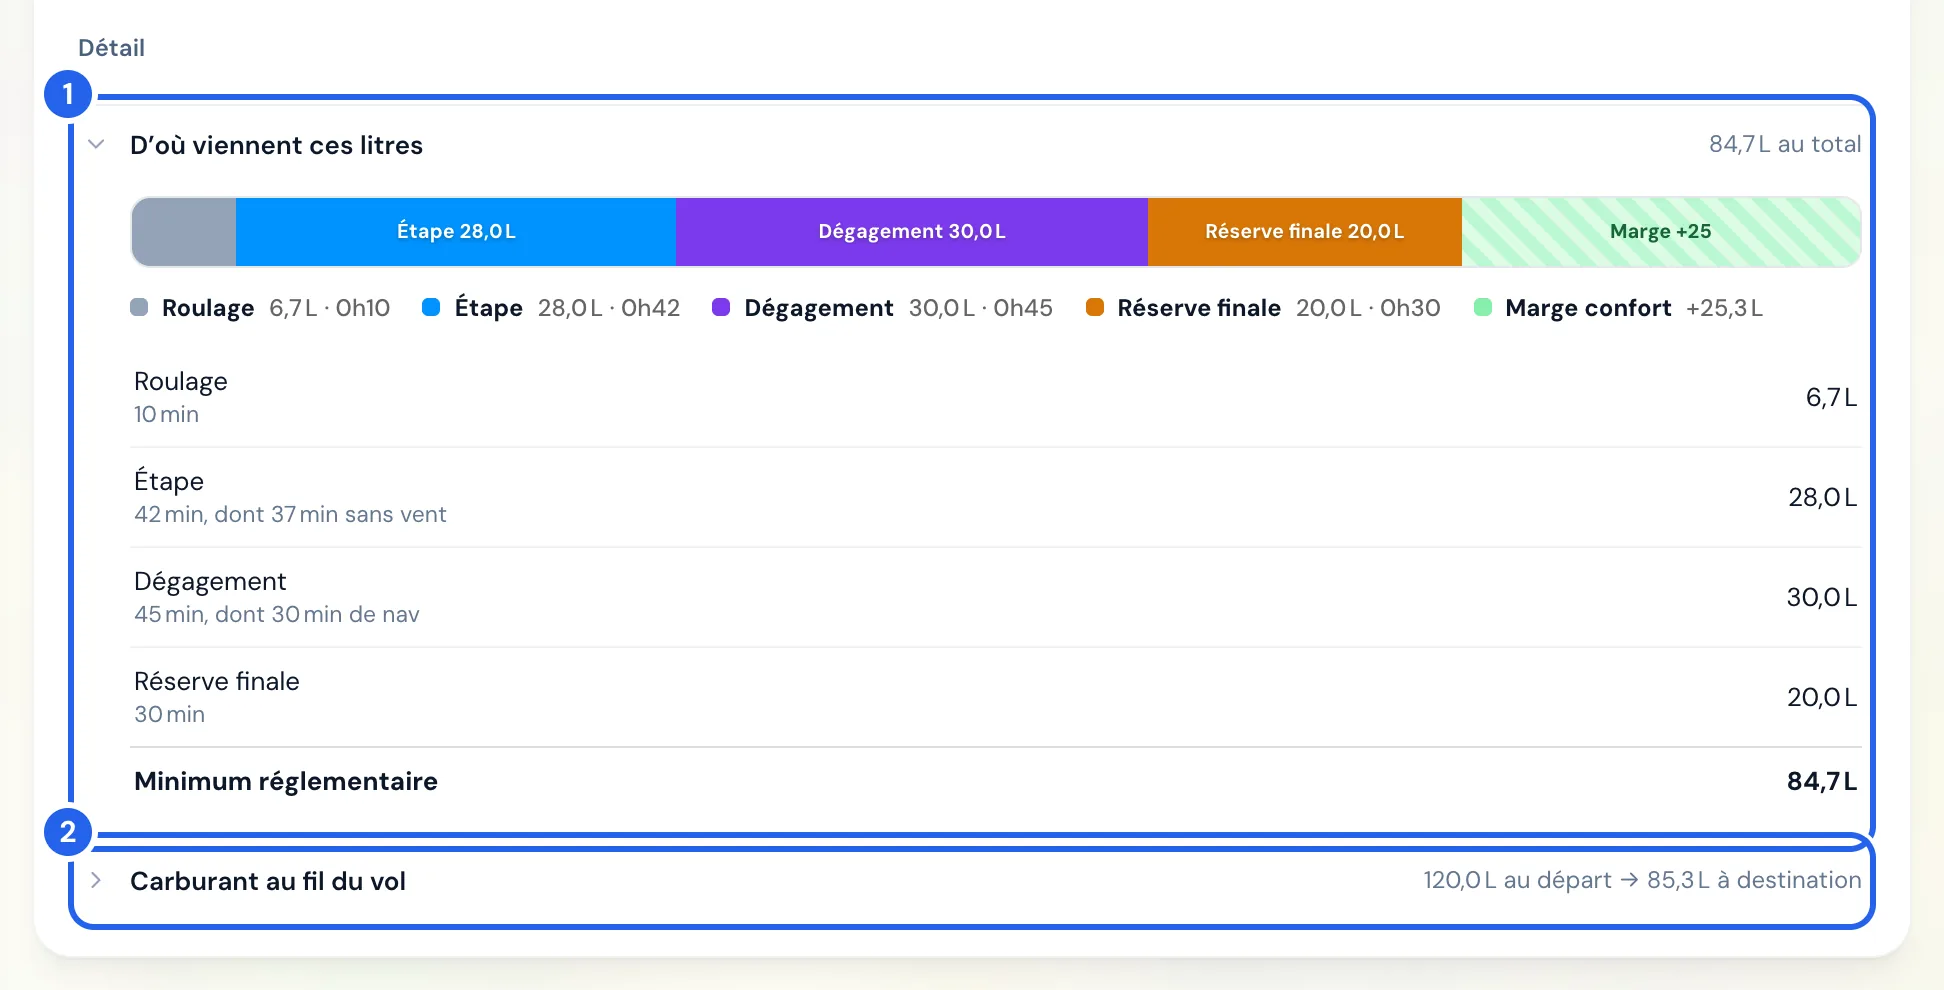Select the Étape 42 min row
Image resolution: width=1944 pixels, height=990 pixels.
tap(995, 497)
